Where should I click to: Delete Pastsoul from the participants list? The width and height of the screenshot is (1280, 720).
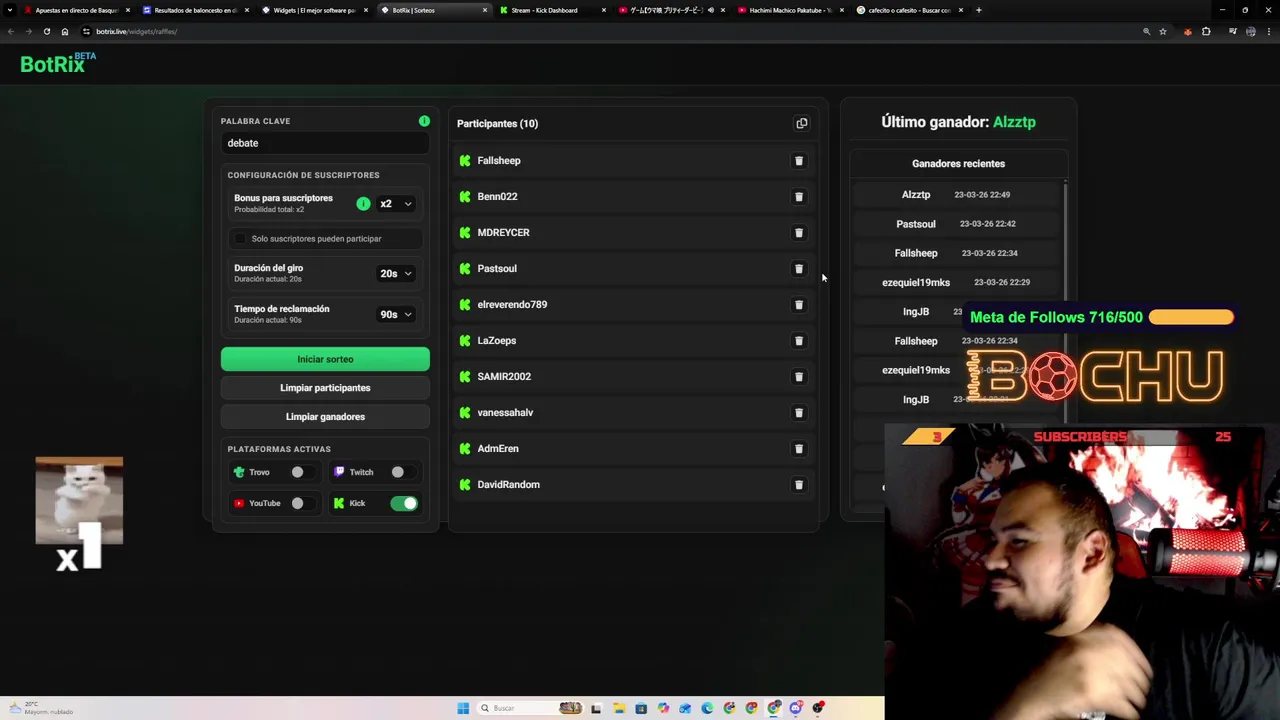tap(798, 269)
